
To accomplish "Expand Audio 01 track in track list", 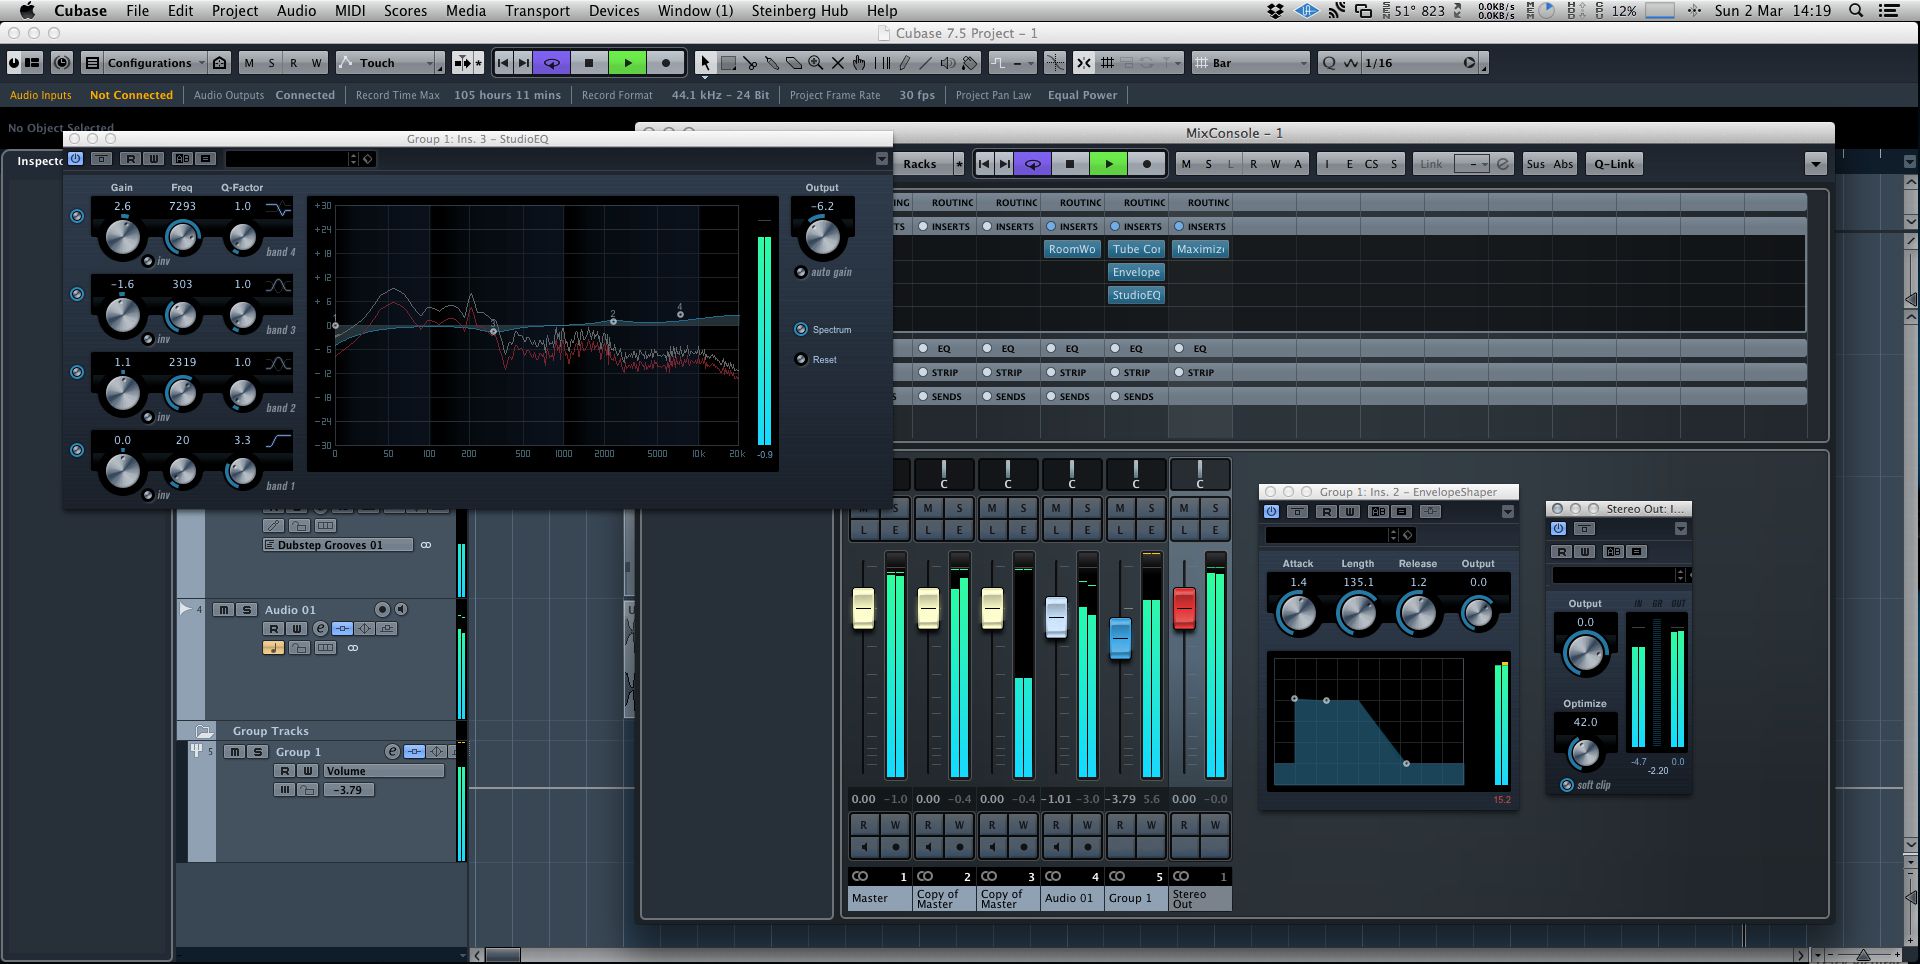I will pos(185,609).
